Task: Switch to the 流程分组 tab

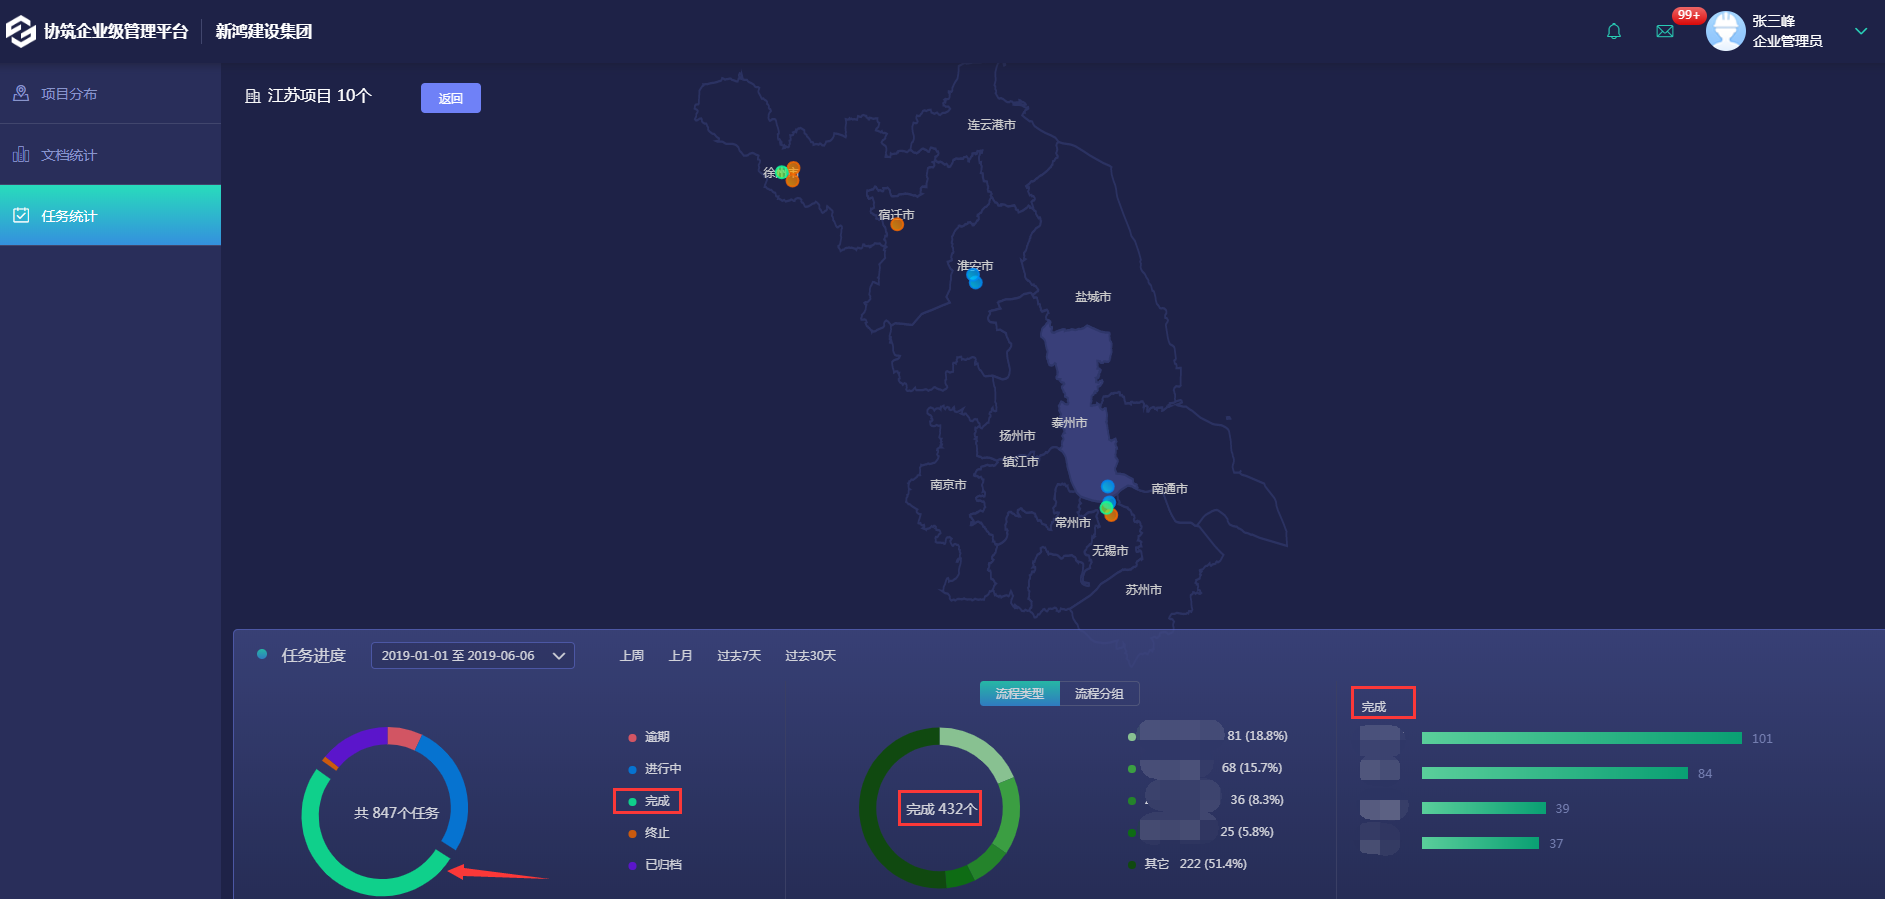Action: click(x=1099, y=694)
